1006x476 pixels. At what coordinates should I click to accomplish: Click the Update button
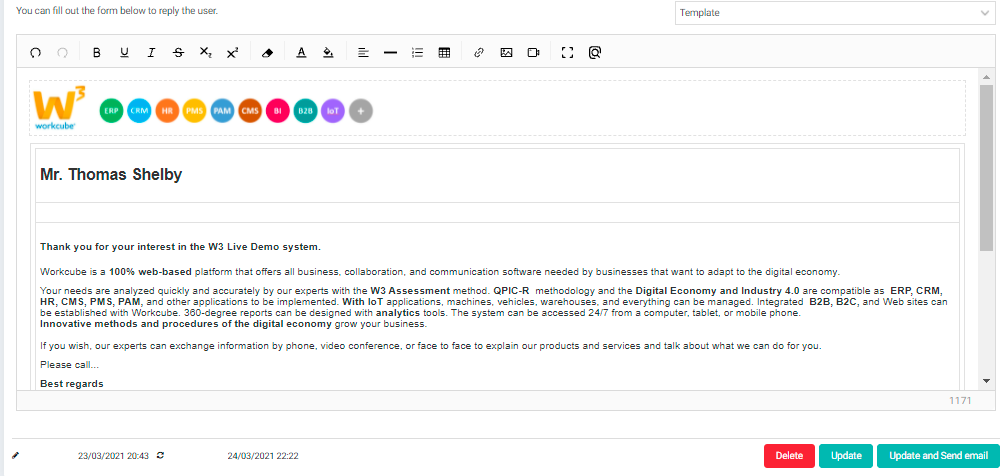point(846,455)
